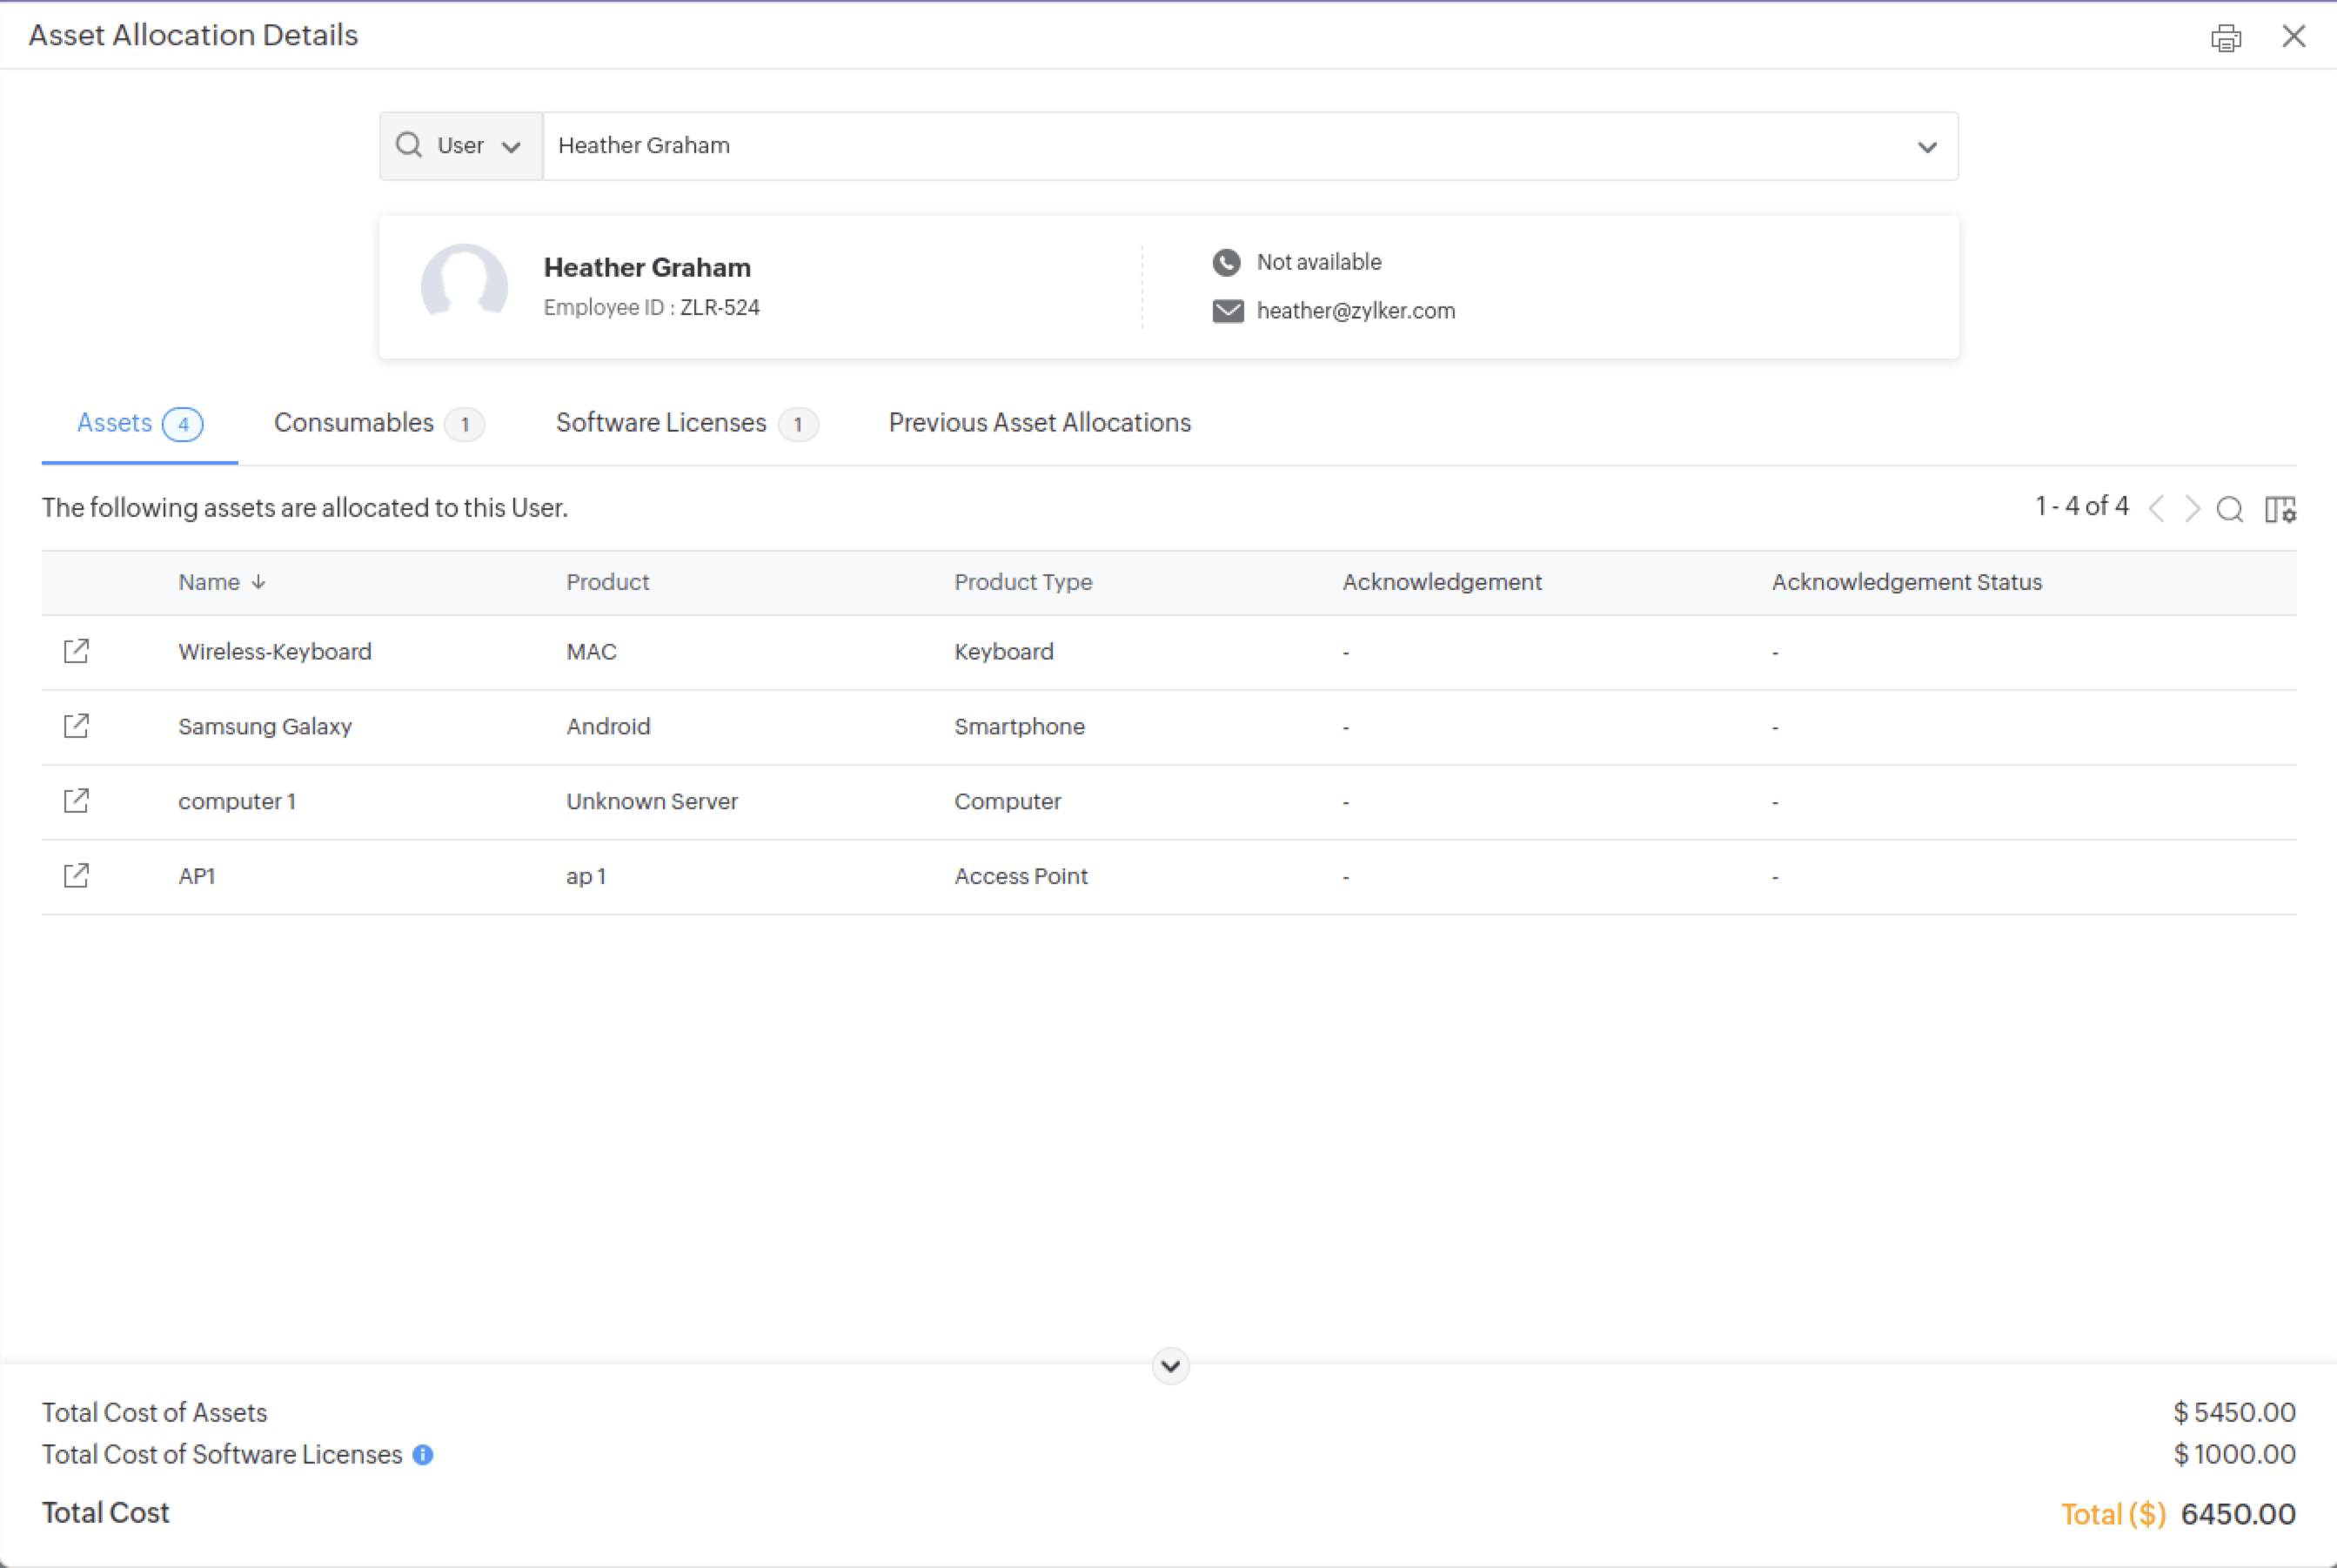This screenshot has height=1568, width=2337.
Task: Go to previous page of assets
Action: pyautogui.click(x=2157, y=509)
